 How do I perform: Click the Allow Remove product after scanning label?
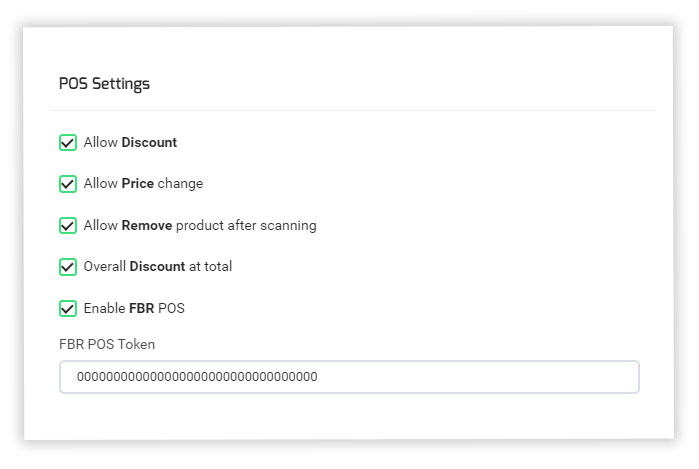tap(200, 226)
